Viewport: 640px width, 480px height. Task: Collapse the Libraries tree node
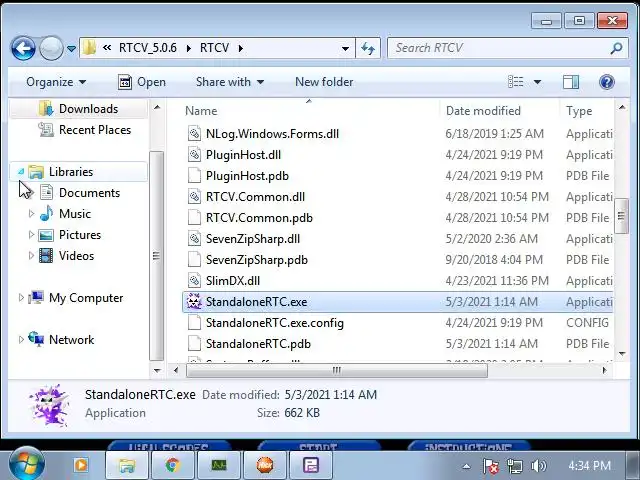(x=21, y=172)
